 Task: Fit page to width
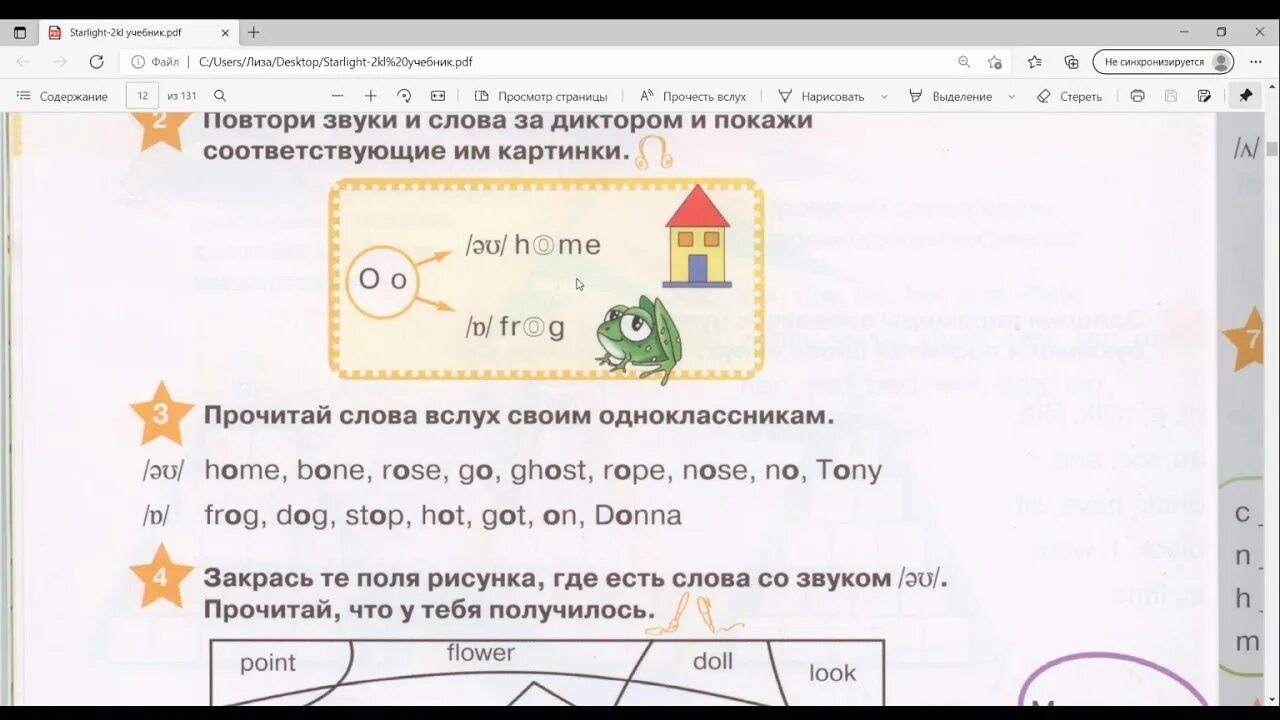438,96
